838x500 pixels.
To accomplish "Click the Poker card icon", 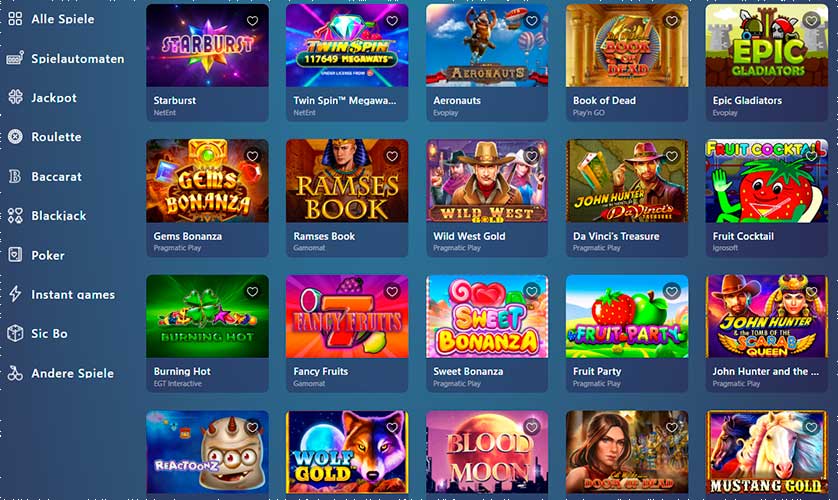I will point(15,255).
